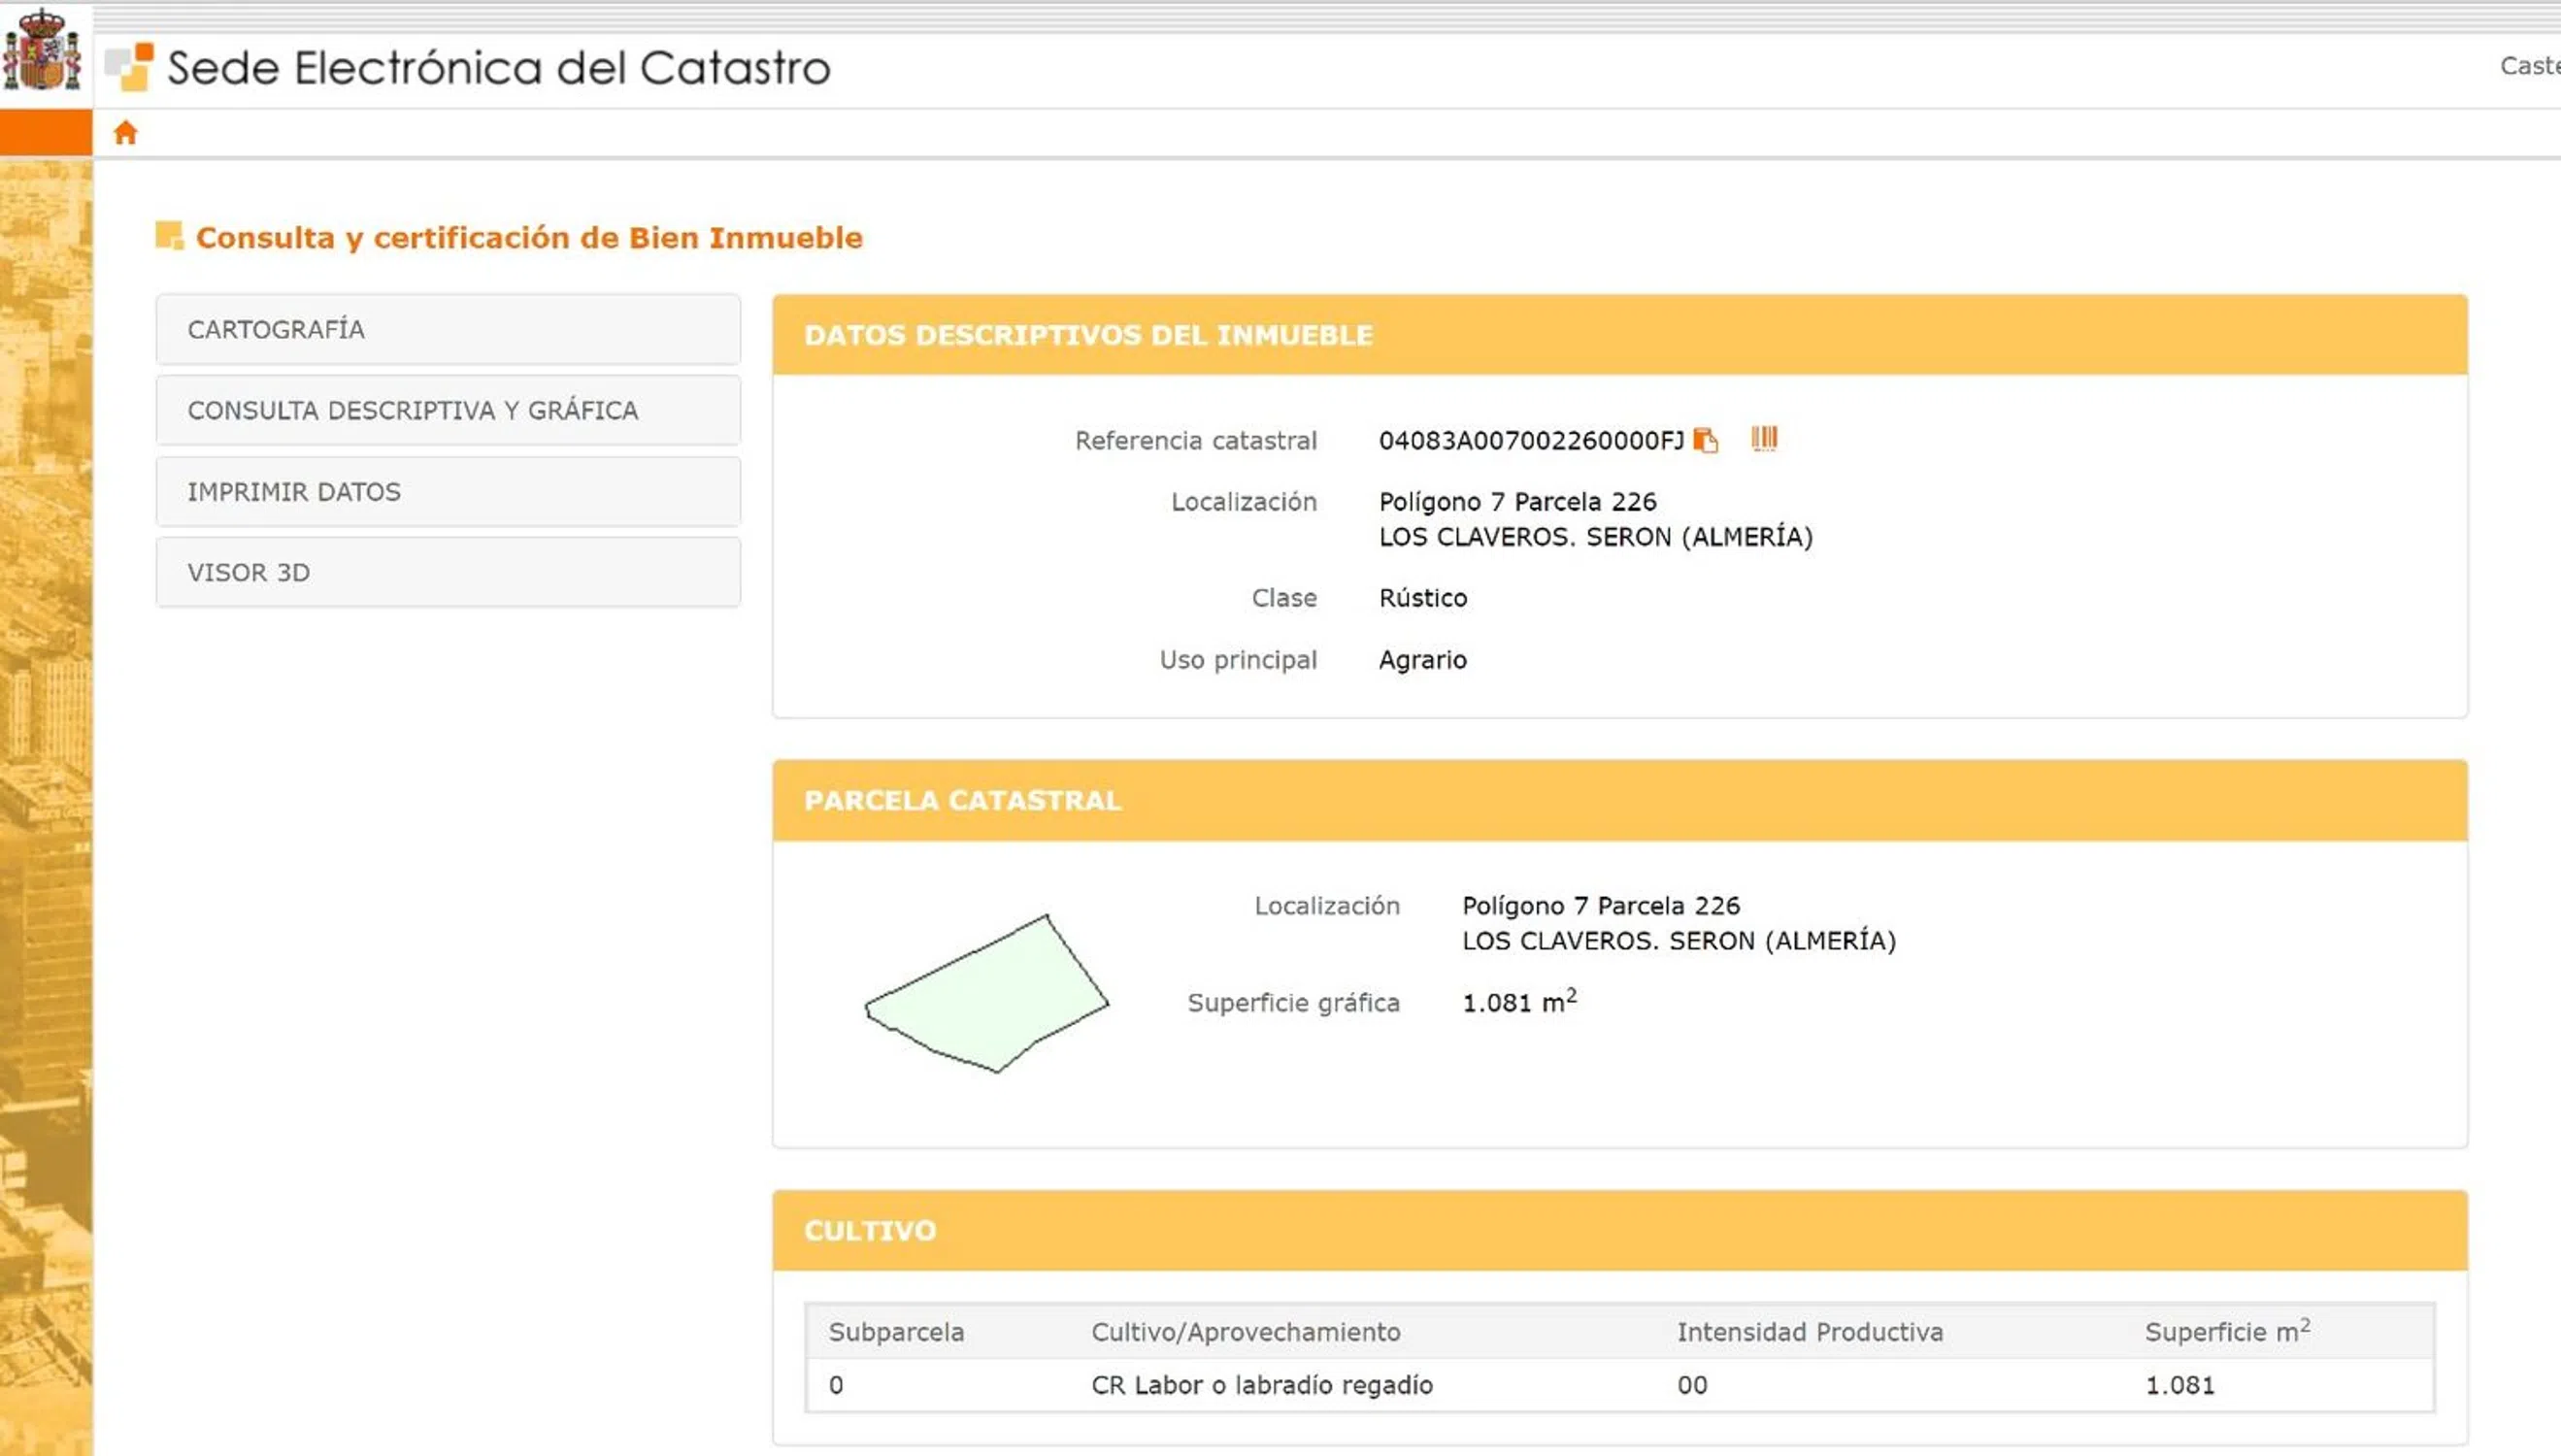Click the cadastral reference 04083A007002260000FJ text
Image resolution: width=2561 pixels, height=1456 pixels.
pos(1530,441)
